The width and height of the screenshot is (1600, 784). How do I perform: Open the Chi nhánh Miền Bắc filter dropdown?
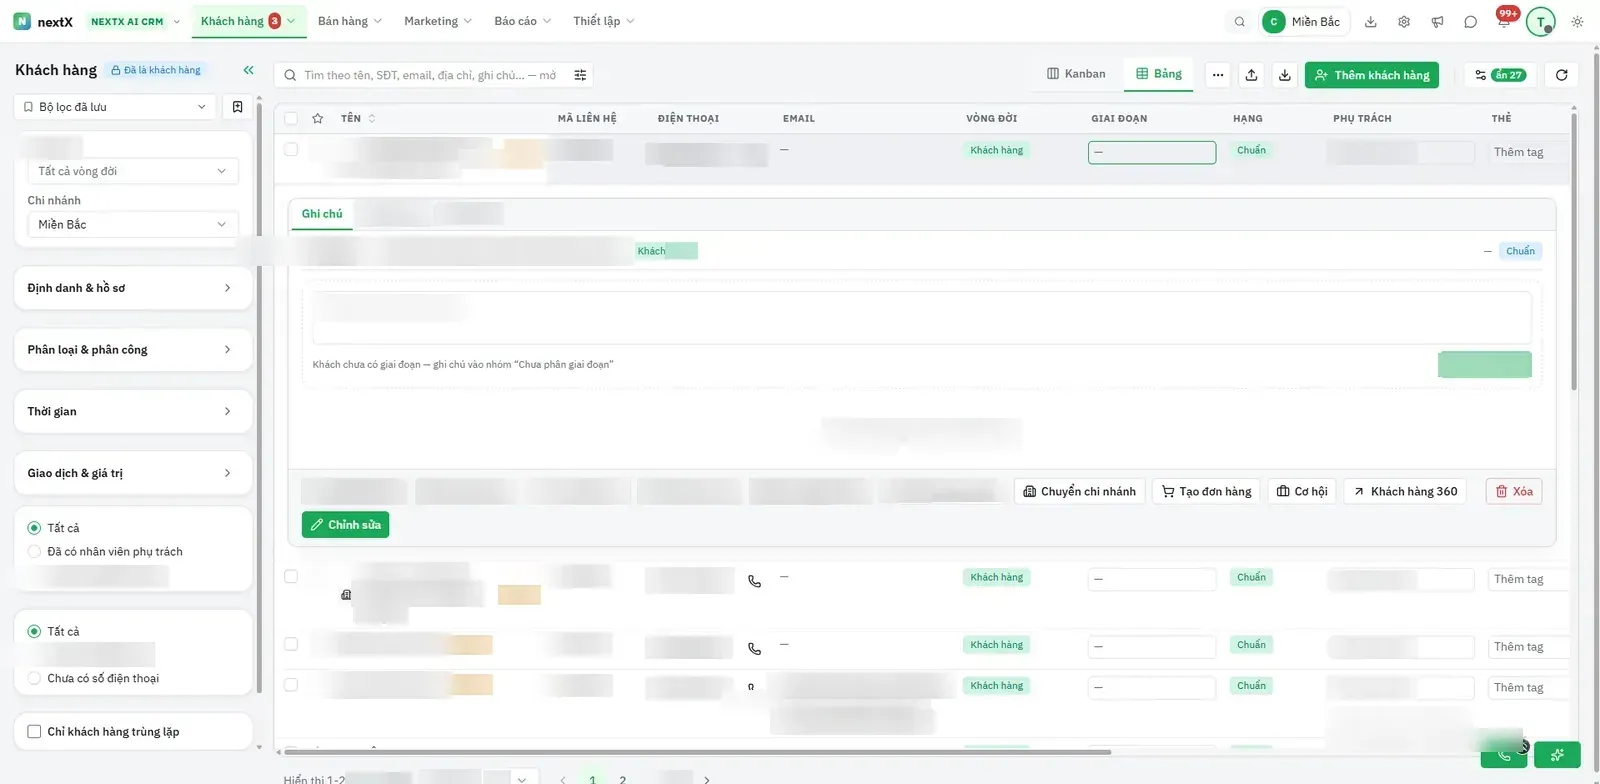pos(133,225)
